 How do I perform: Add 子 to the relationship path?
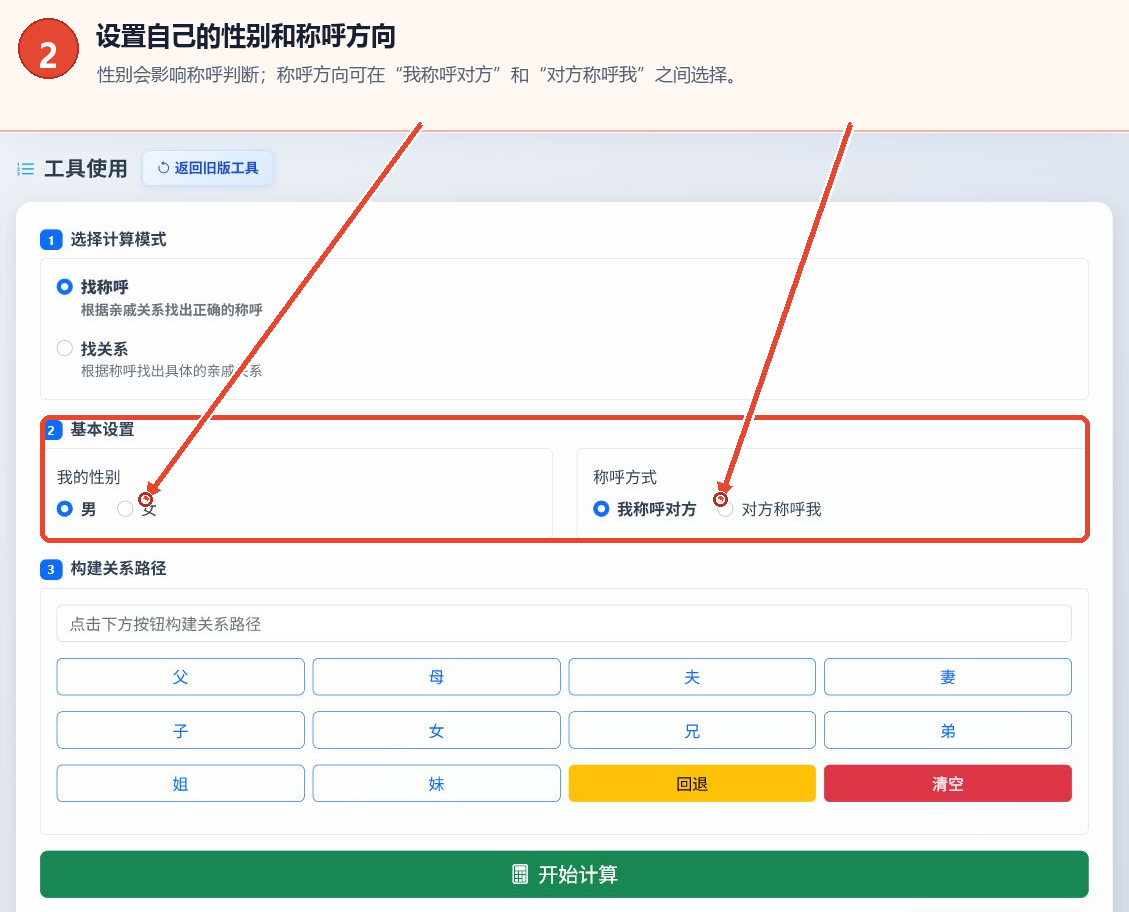click(181, 731)
